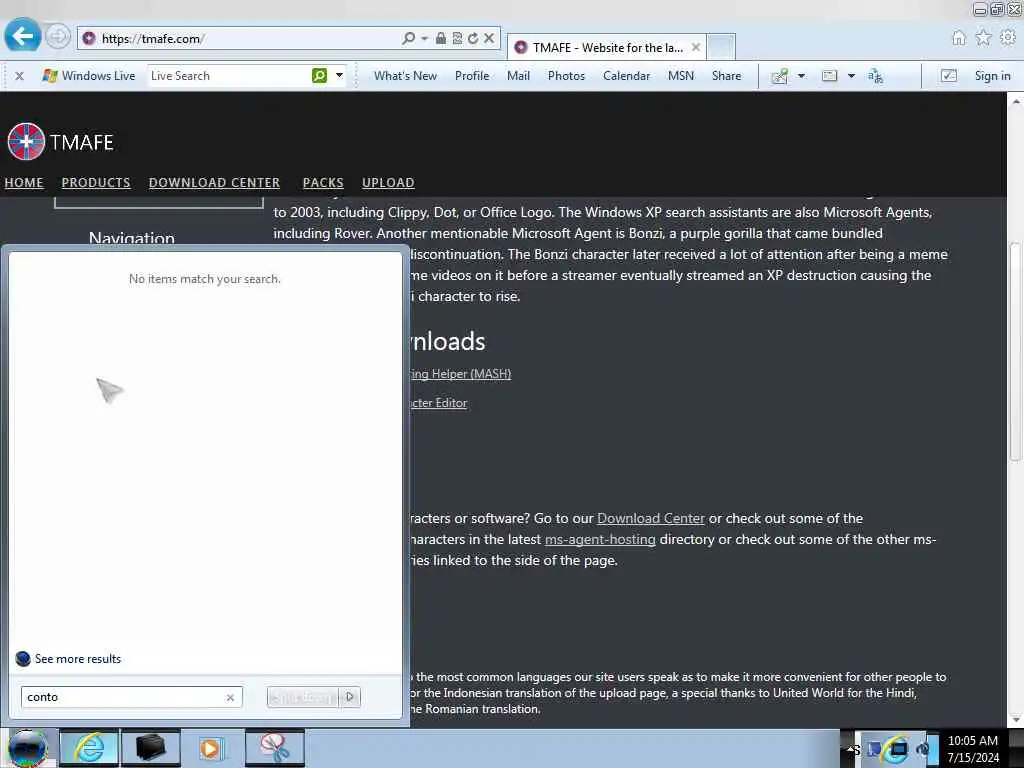Open Windows Media Player from taskbar
The image size is (1024, 768).
click(211, 748)
